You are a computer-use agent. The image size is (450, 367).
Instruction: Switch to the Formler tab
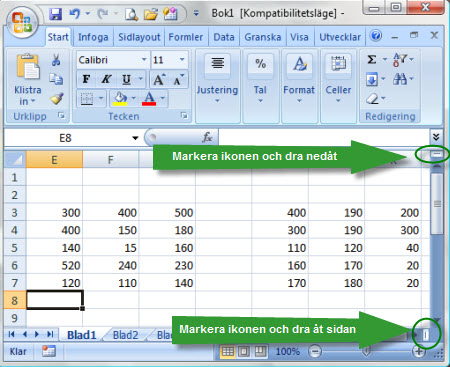(186, 37)
